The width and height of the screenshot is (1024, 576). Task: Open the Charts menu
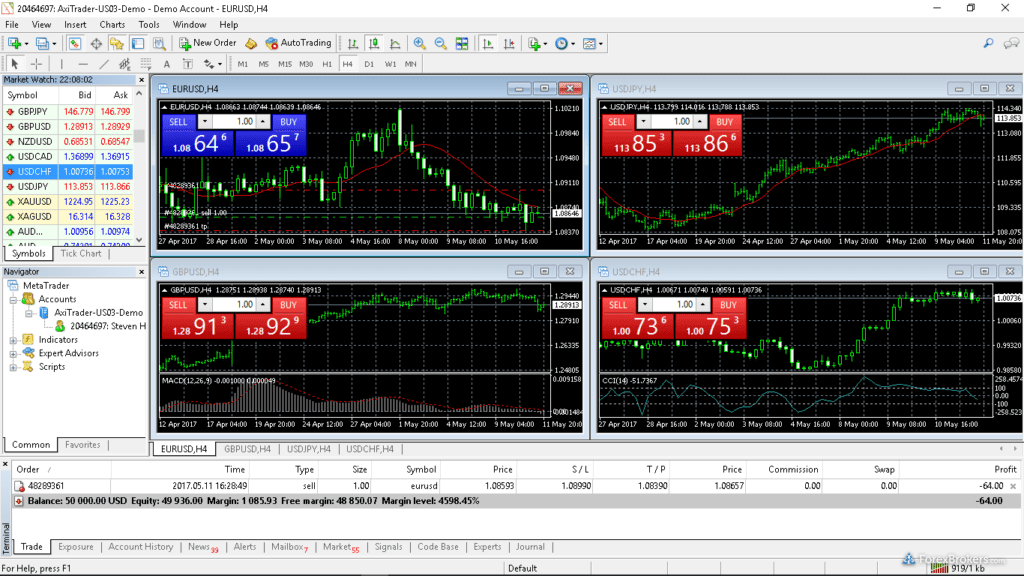(111, 24)
